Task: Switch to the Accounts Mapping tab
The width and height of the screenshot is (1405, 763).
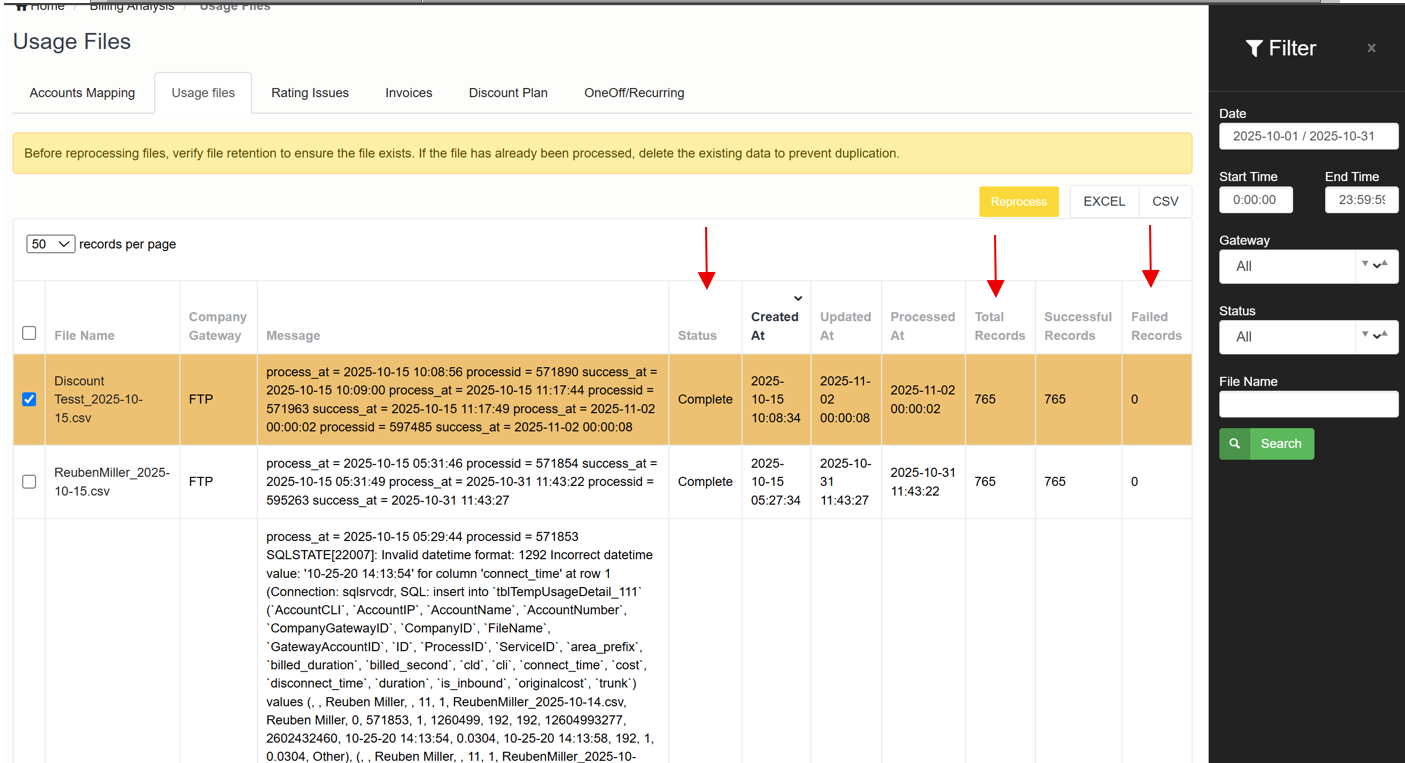Action: pos(82,93)
